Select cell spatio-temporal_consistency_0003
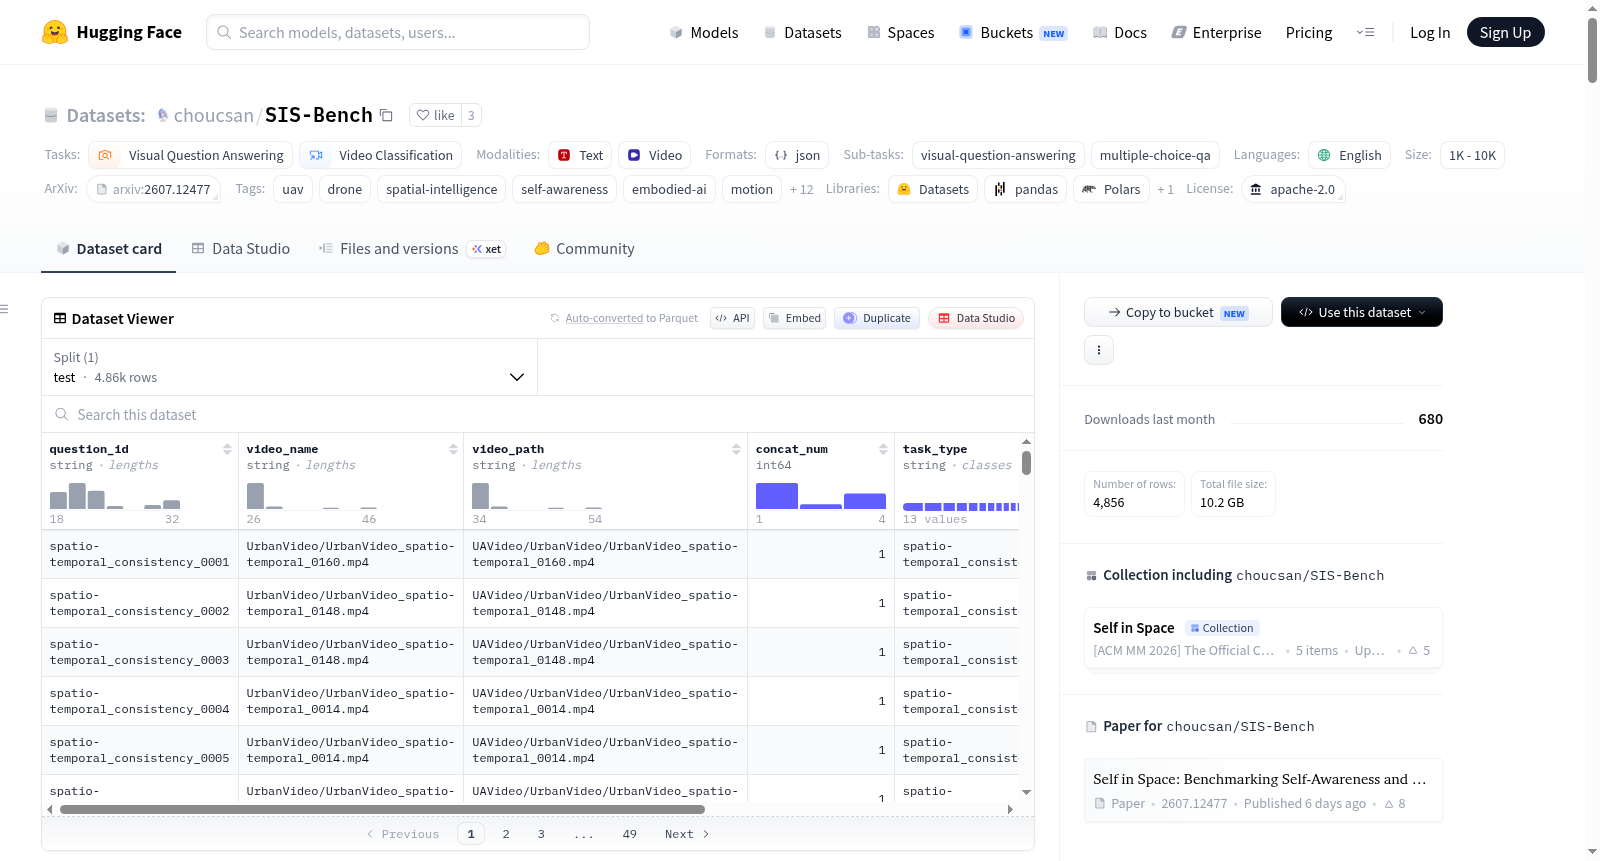 pyautogui.click(x=140, y=652)
